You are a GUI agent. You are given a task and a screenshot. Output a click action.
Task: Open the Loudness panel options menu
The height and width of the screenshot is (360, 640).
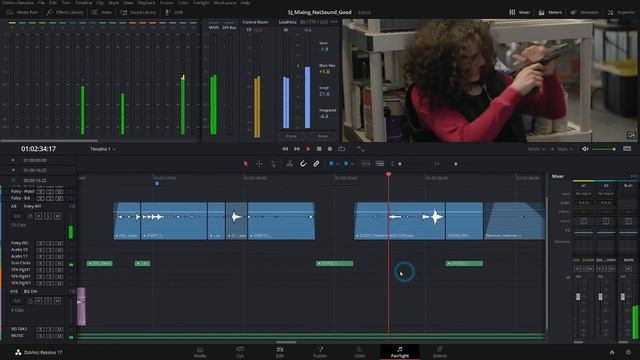334,22
